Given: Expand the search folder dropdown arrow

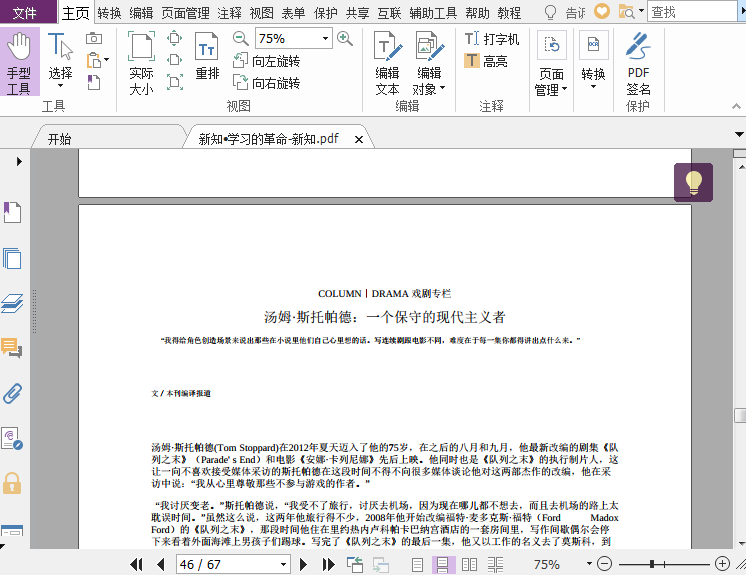Looking at the screenshot, I should tap(641, 10).
